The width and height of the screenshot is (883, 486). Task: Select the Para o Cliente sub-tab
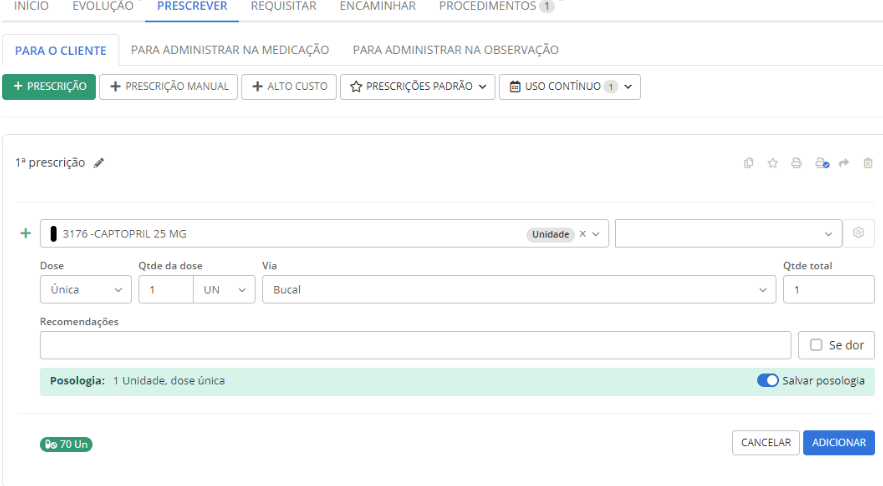click(61, 50)
